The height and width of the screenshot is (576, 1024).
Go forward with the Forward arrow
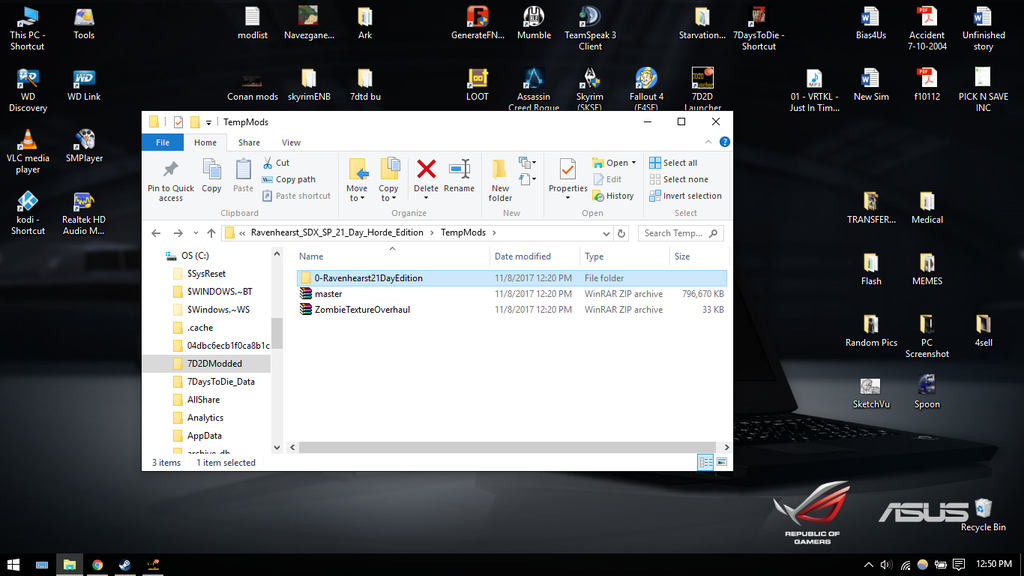click(178, 233)
